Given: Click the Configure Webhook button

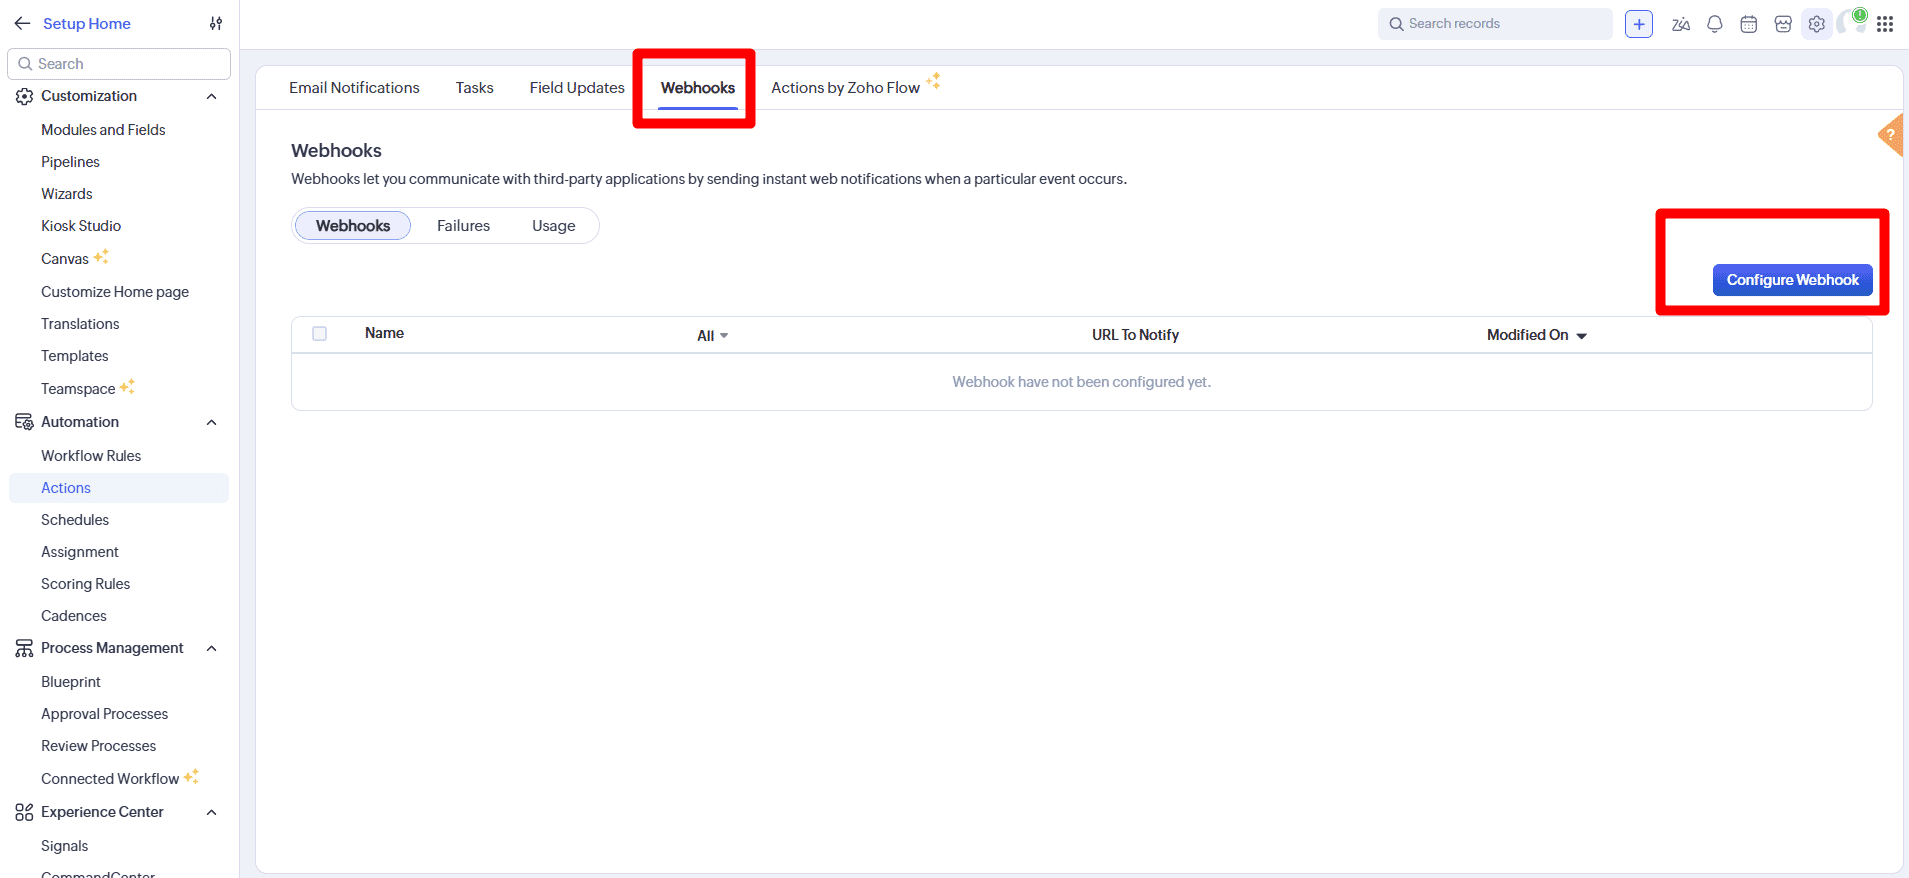Looking at the screenshot, I should point(1792,280).
